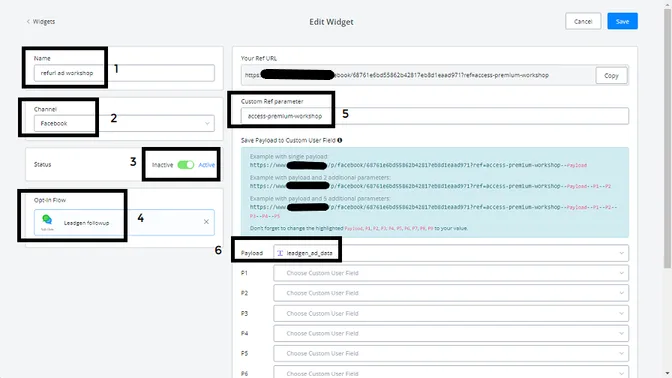The width and height of the screenshot is (672, 378).
Task: Edit the Custom Ref parameter field
Action: click(x=435, y=116)
